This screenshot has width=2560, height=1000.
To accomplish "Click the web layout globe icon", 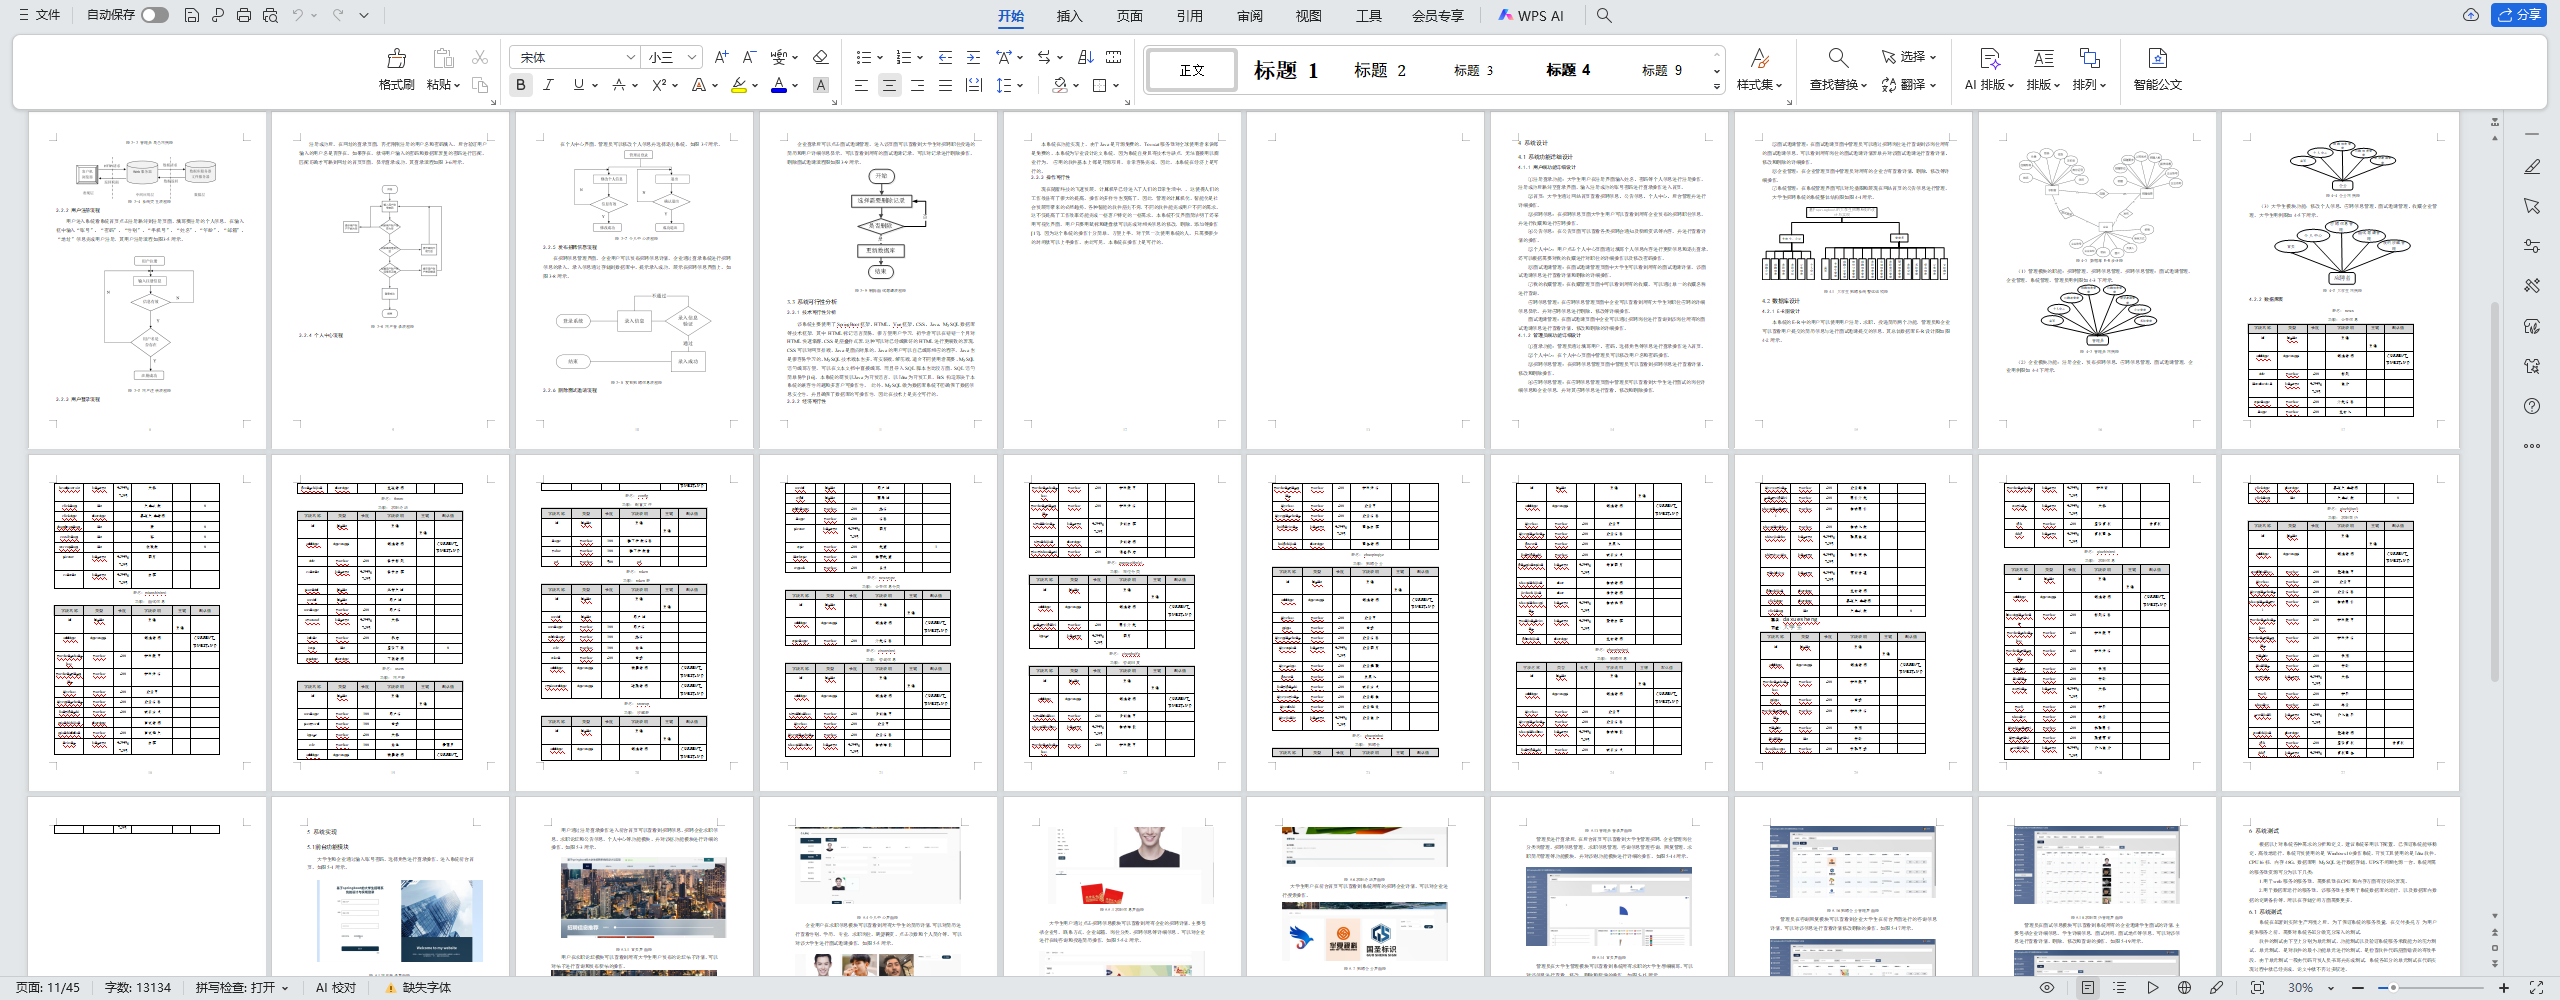I will pyautogui.click(x=2185, y=987).
